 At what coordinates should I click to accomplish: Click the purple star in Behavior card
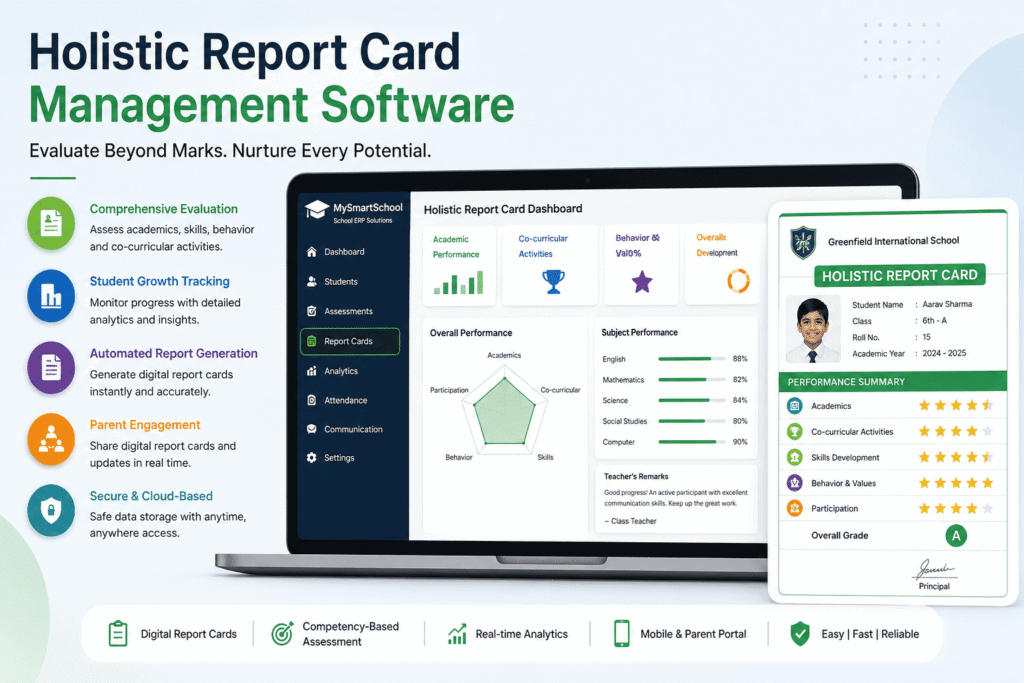tap(642, 282)
